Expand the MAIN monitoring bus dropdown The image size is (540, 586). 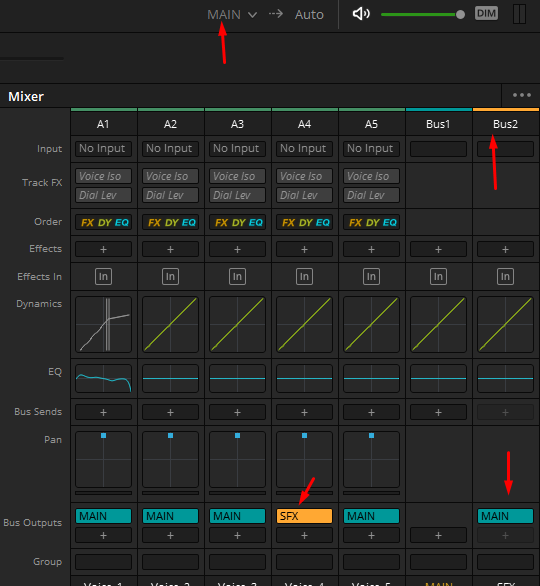(232, 15)
